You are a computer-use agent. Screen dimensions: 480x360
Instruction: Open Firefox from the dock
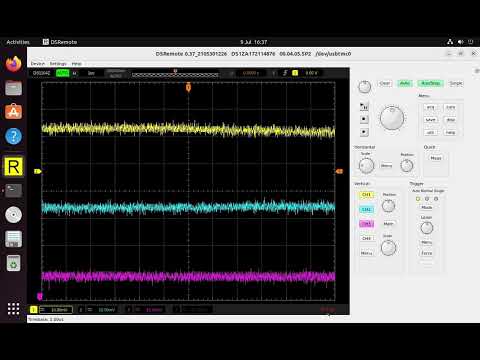[x=13, y=64]
